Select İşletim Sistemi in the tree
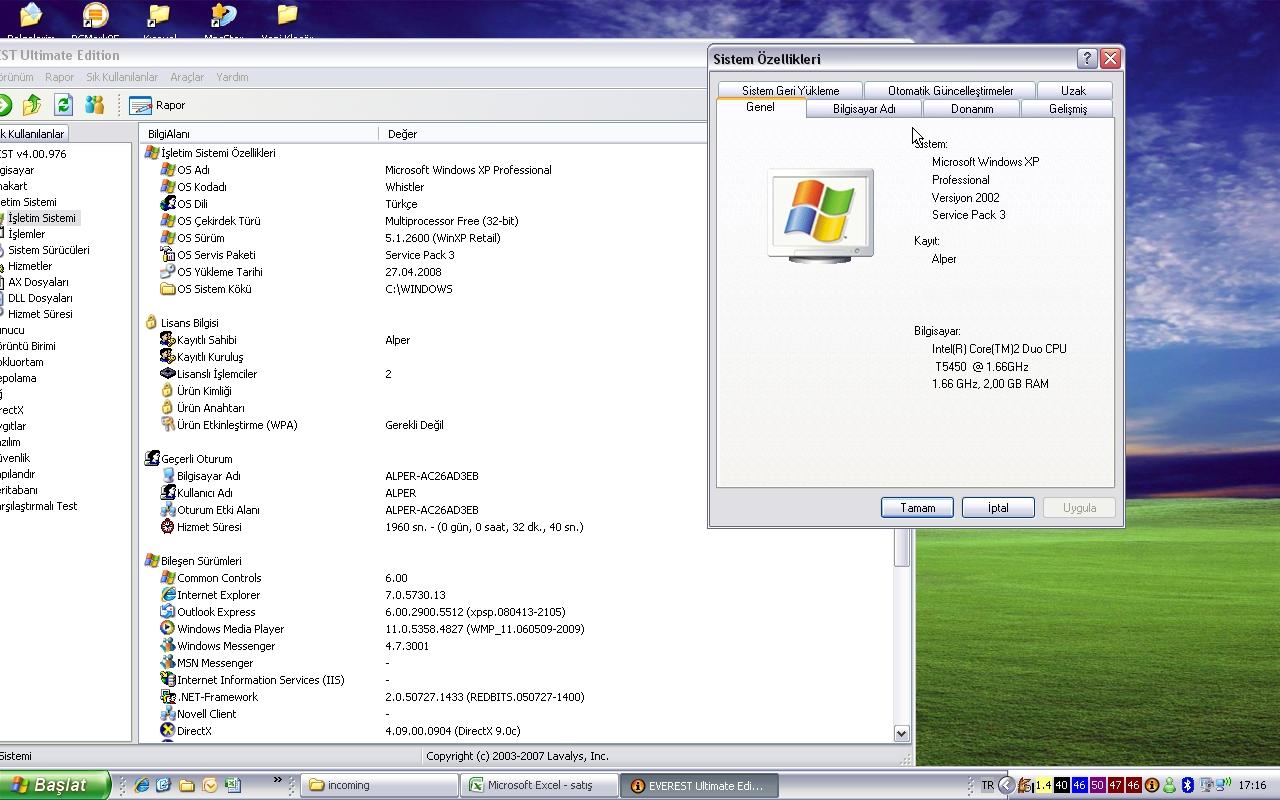1280x800 pixels. coord(41,218)
